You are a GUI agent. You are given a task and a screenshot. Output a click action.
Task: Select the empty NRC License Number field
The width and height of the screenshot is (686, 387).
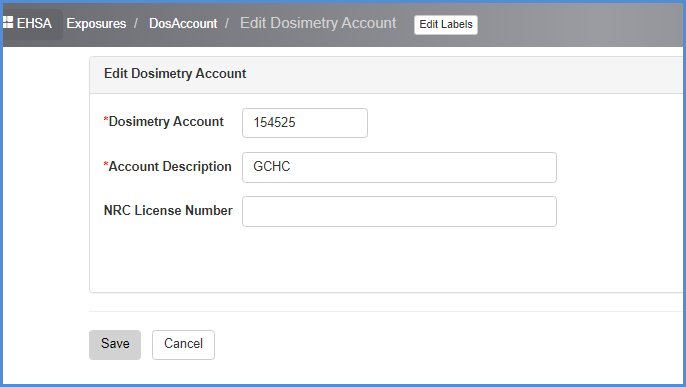click(x=399, y=212)
